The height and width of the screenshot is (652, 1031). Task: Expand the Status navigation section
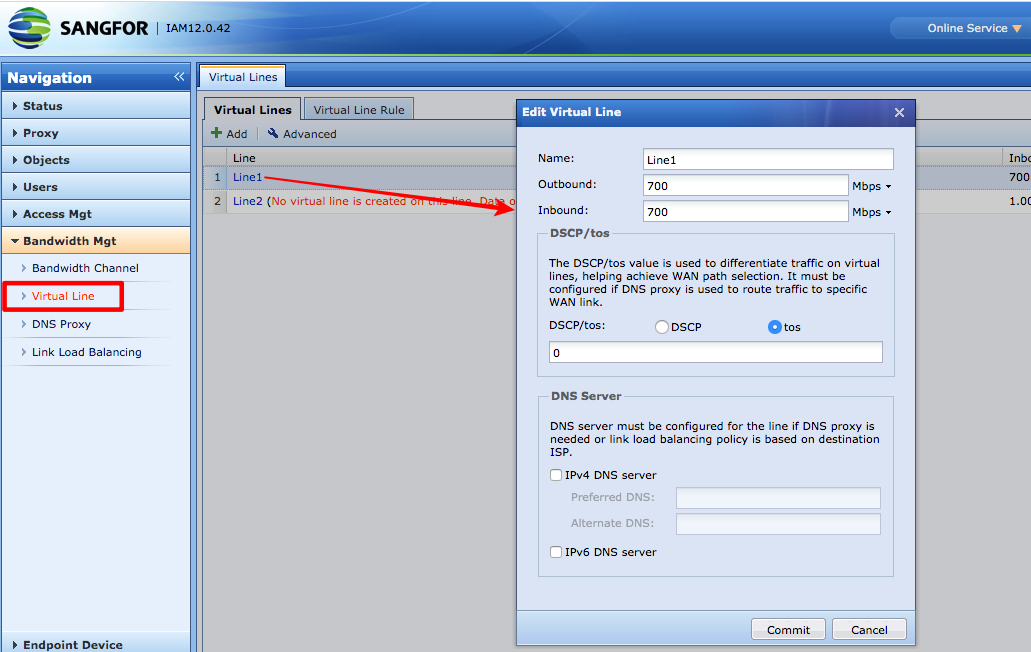pos(96,106)
